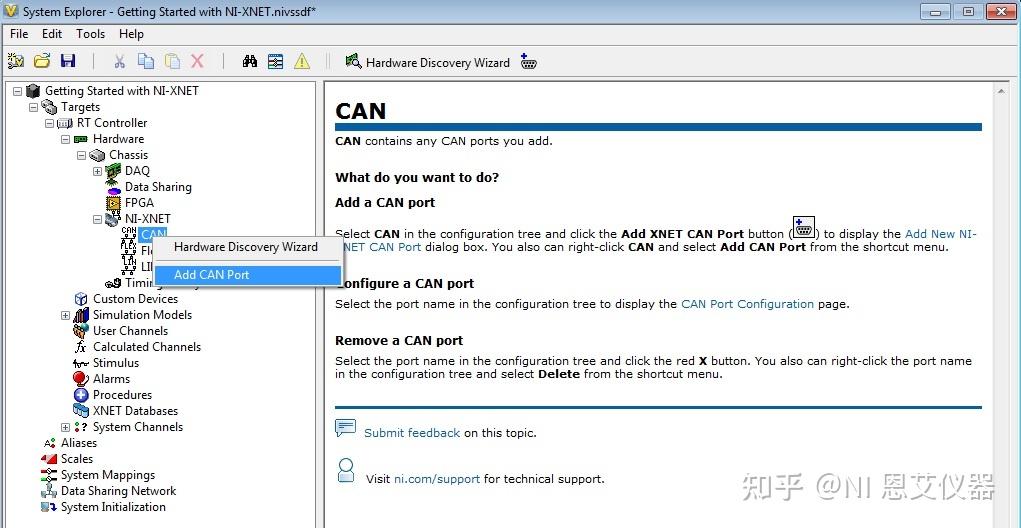Screen dimensions: 1021x528
Task: Expand the Simulation Models node
Action: (x=65, y=315)
